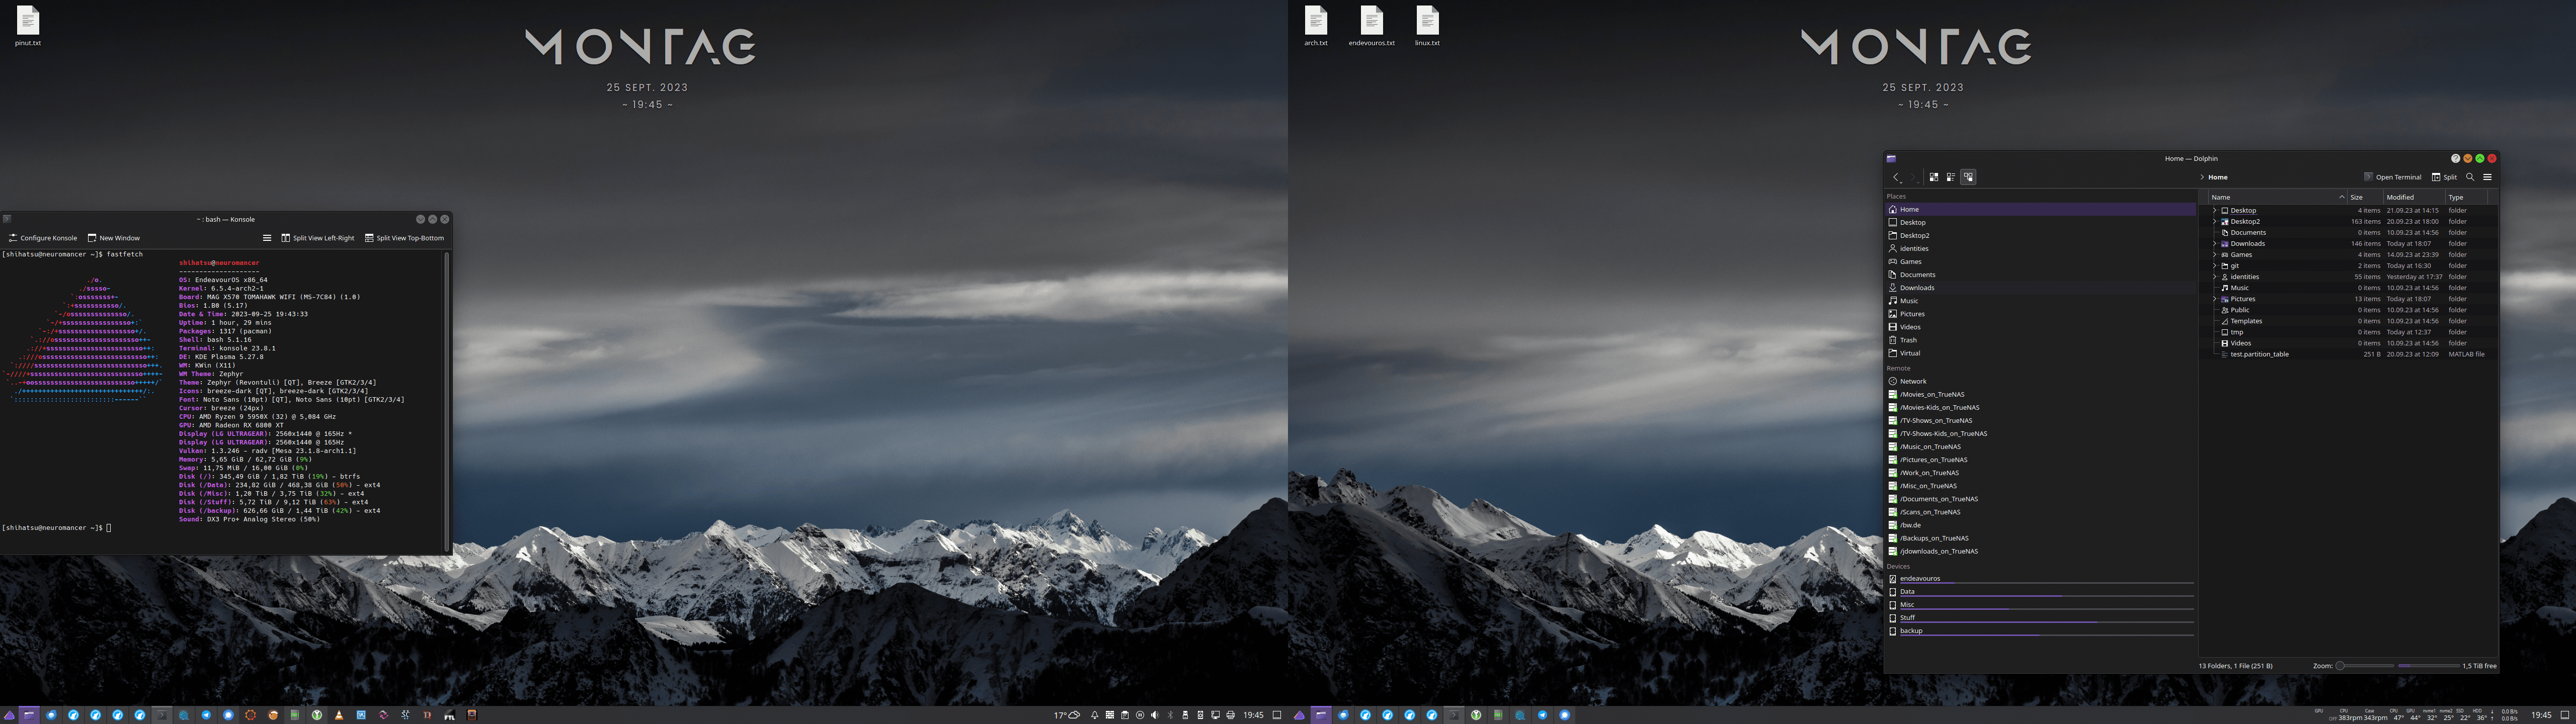2576x724 pixels.
Task: Click the breadcrumb arrow before Home
Action: click(2202, 177)
